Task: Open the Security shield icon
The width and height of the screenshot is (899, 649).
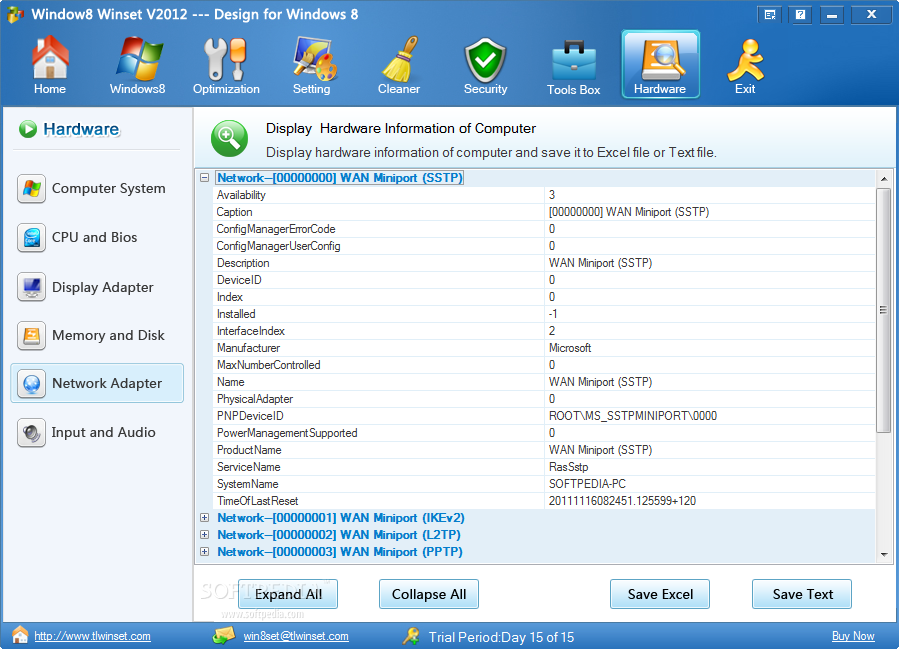Action: pyautogui.click(x=485, y=60)
